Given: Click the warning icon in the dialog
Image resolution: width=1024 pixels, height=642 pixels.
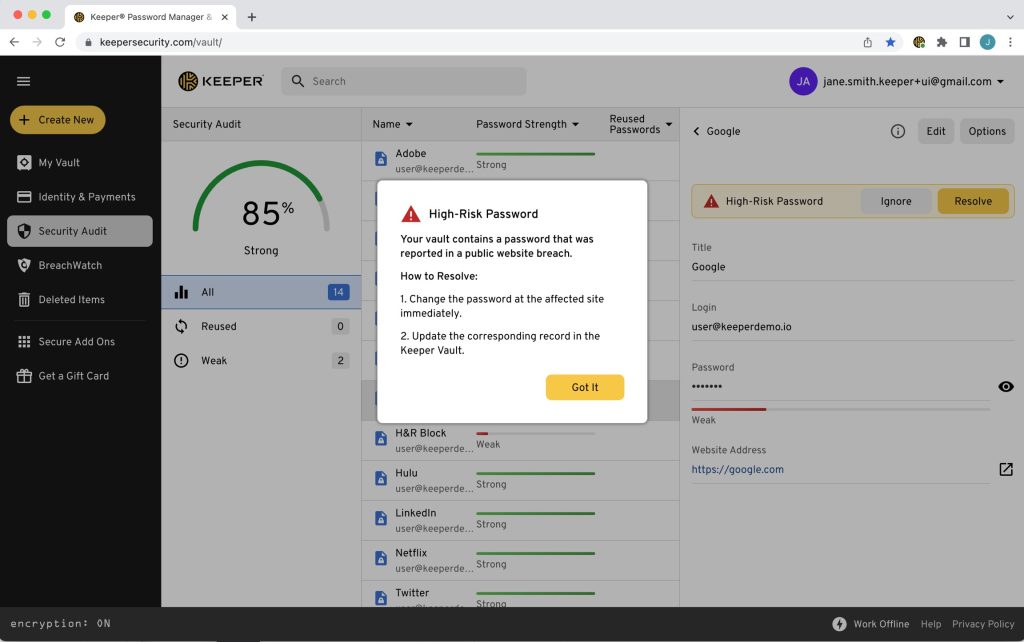Looking at the screenshot, I should [410, 214].
